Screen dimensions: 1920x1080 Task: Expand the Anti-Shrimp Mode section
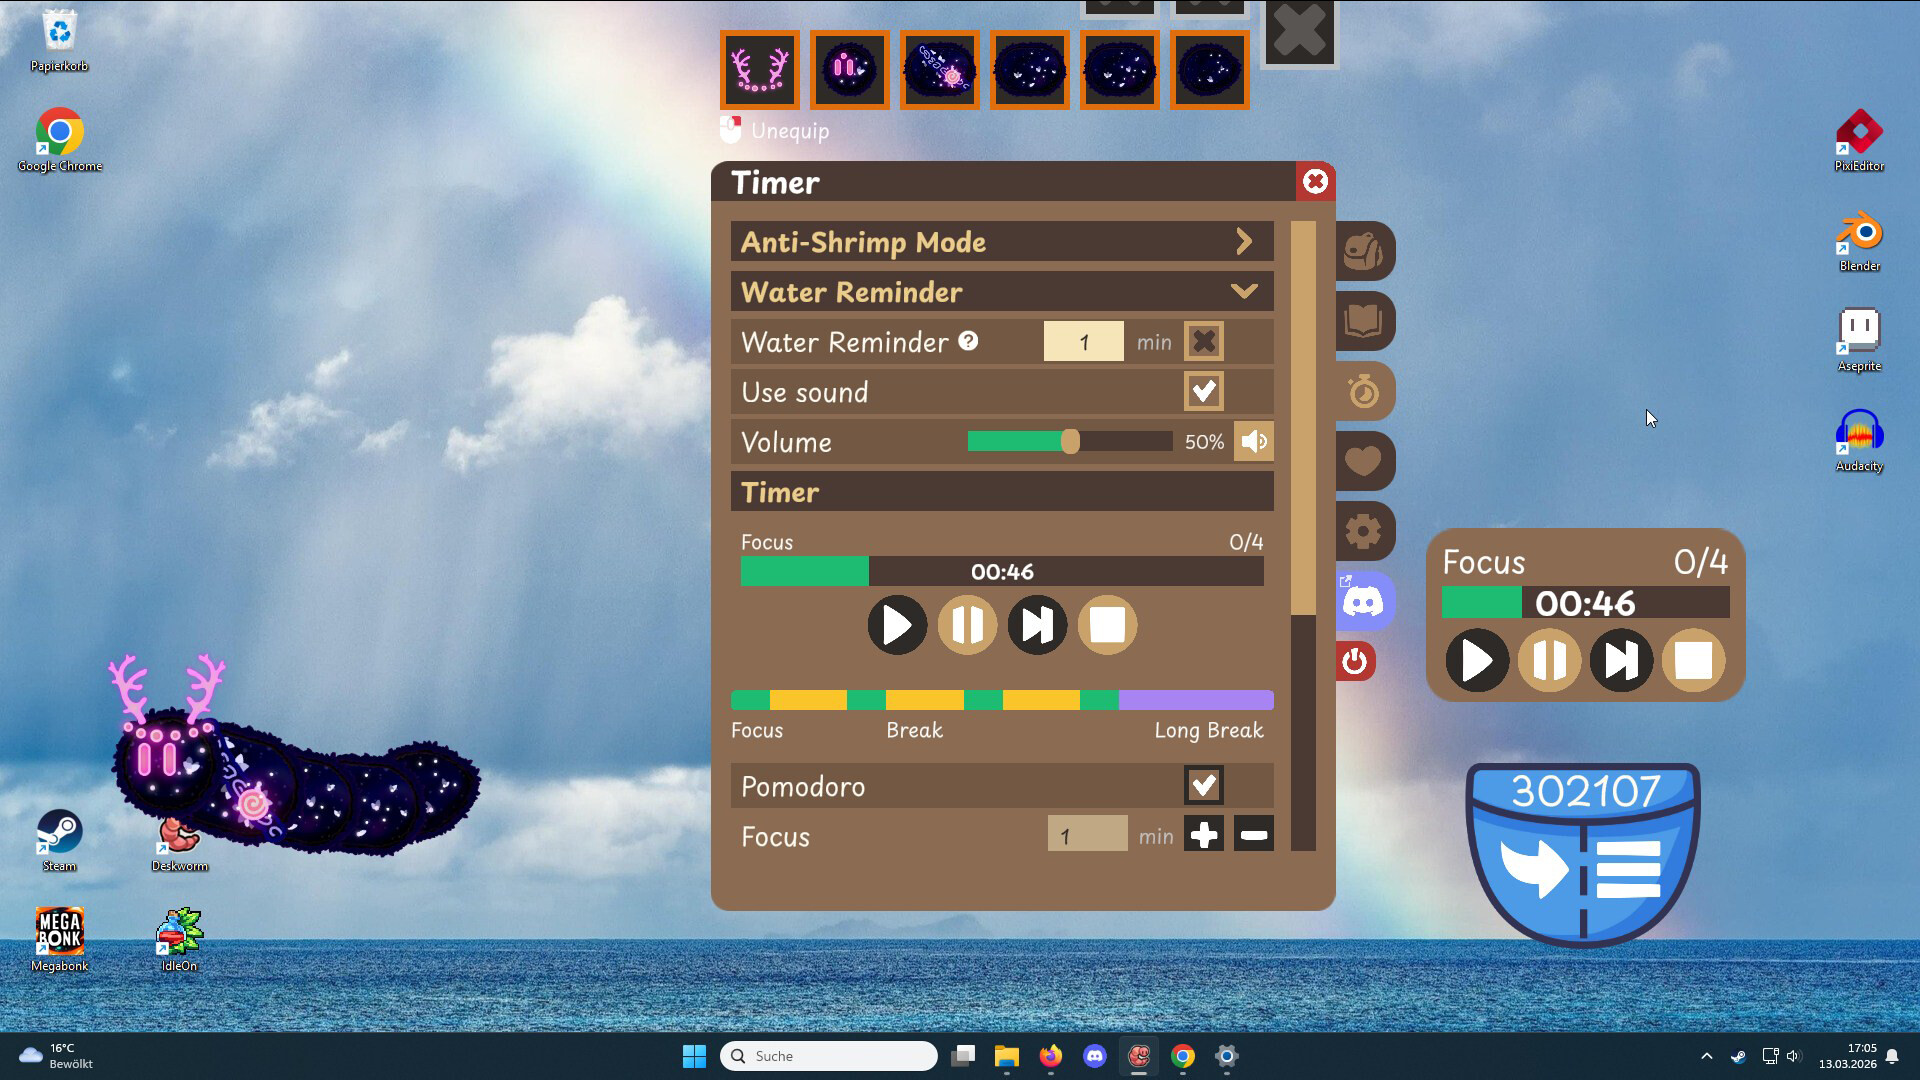1244,241
